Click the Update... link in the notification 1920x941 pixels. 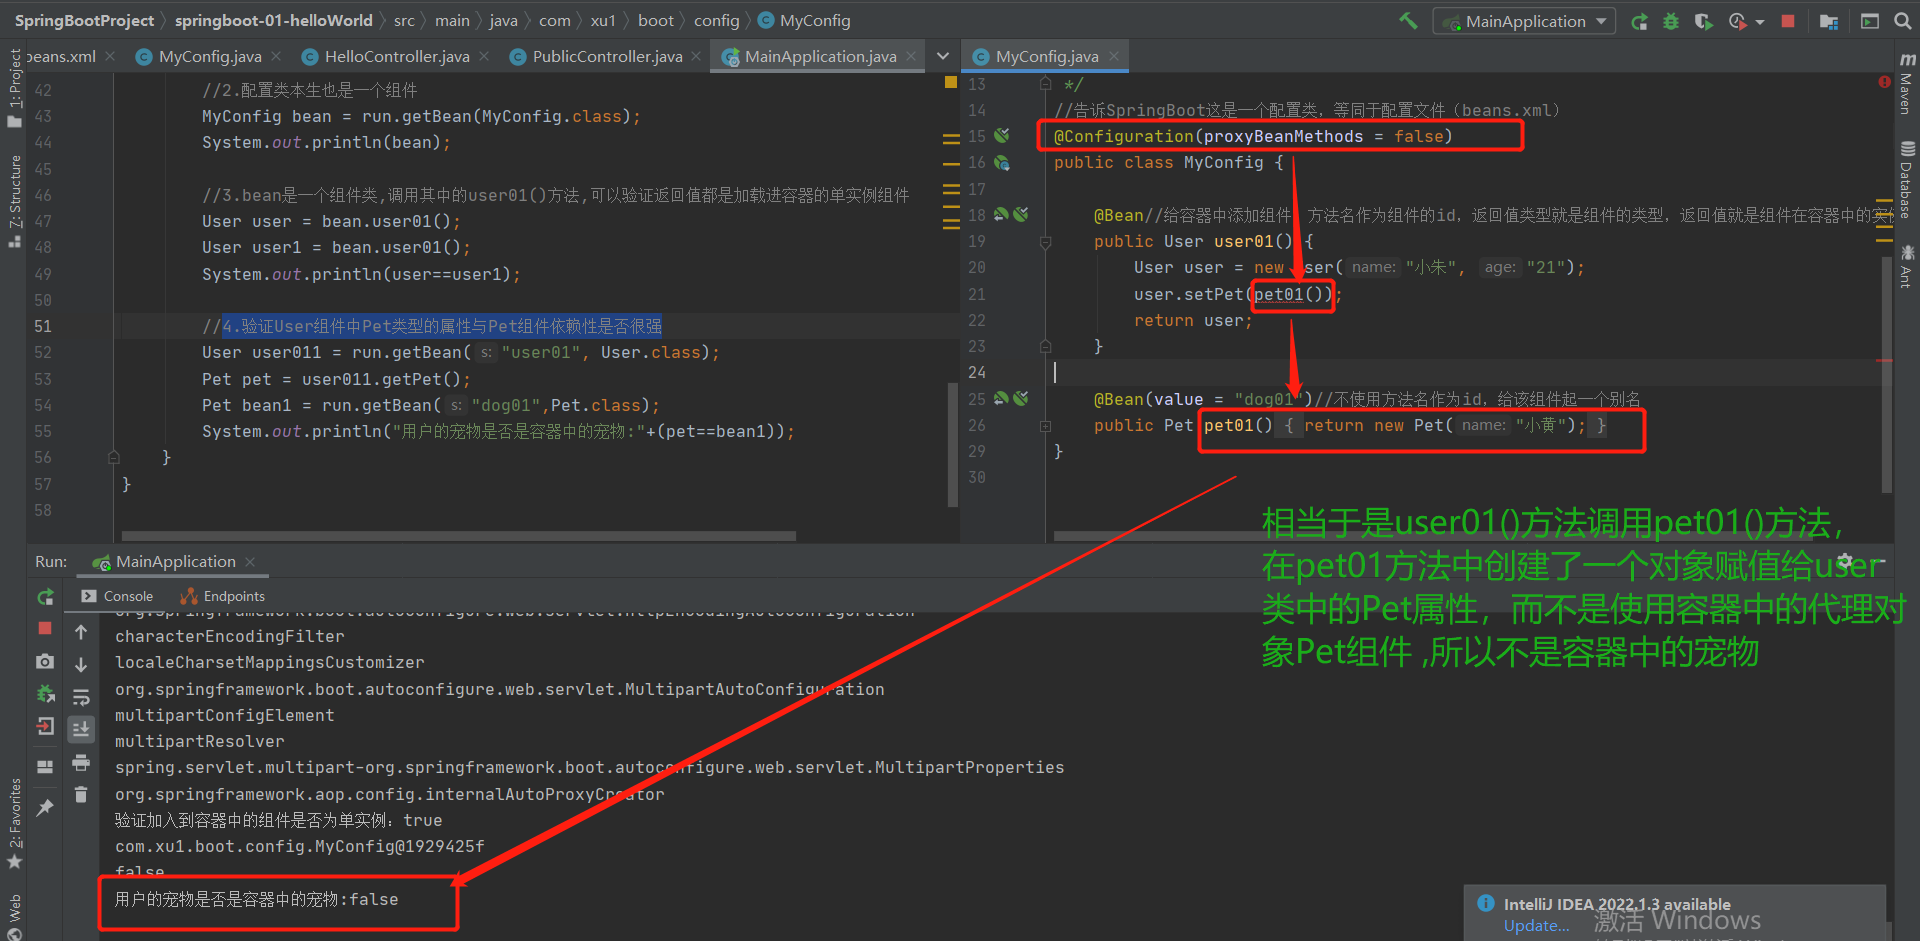tap(1536, 926)
